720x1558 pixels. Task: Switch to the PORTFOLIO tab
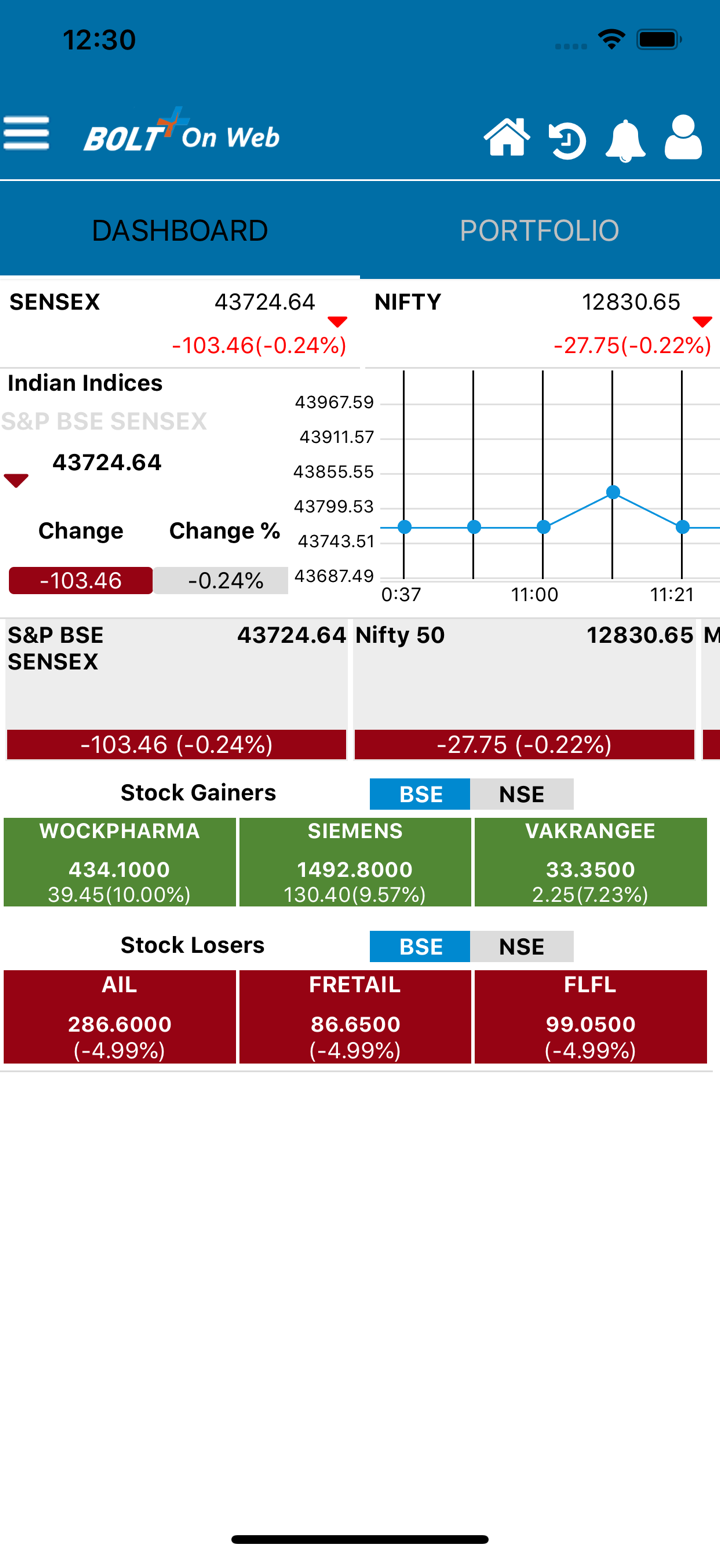[x=539, y=231]
